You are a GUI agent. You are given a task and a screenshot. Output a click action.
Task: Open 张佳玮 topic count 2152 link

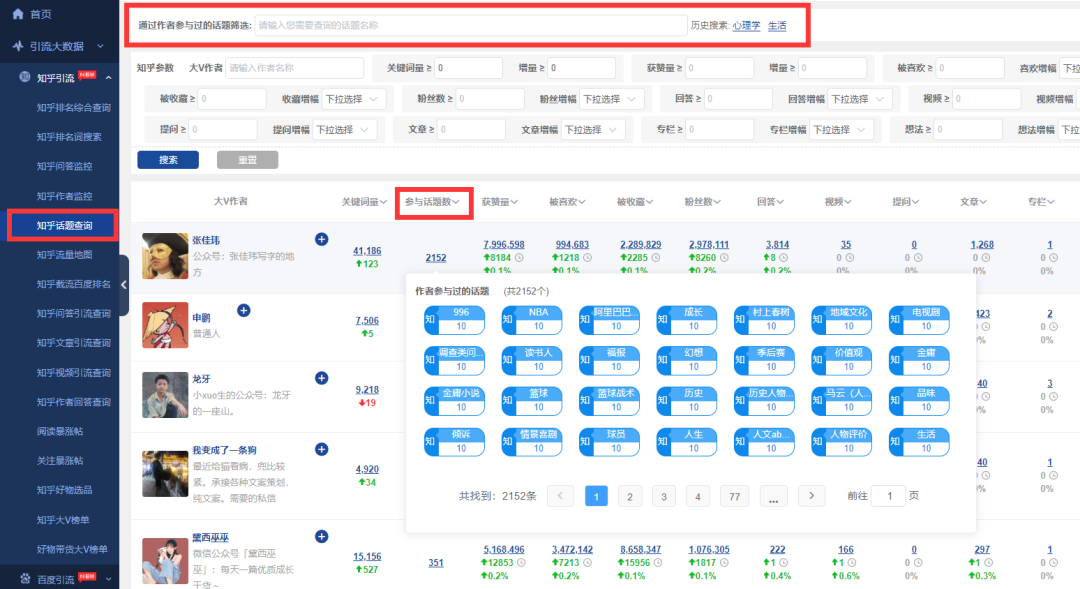[x=435, y=258]
